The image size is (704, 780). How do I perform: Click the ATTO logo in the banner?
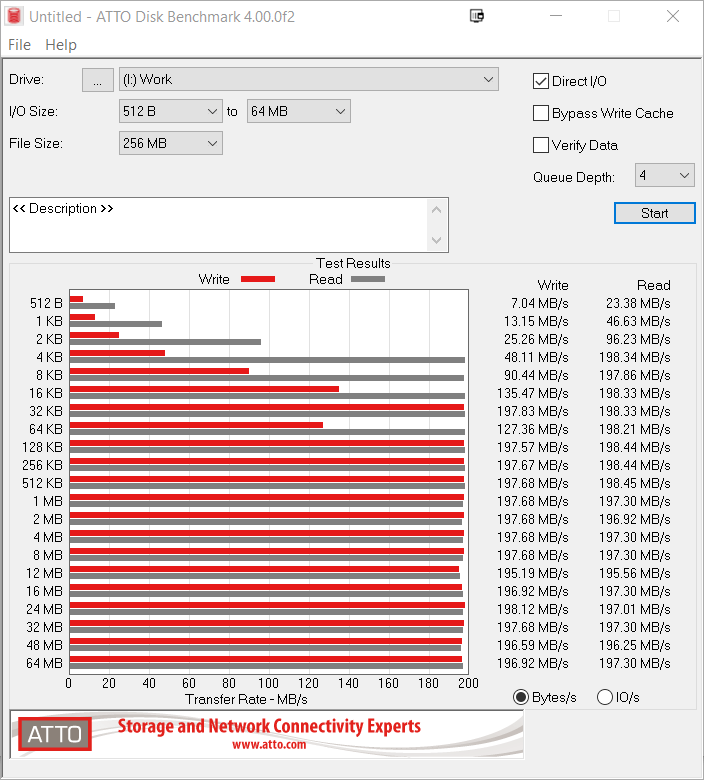54,735
